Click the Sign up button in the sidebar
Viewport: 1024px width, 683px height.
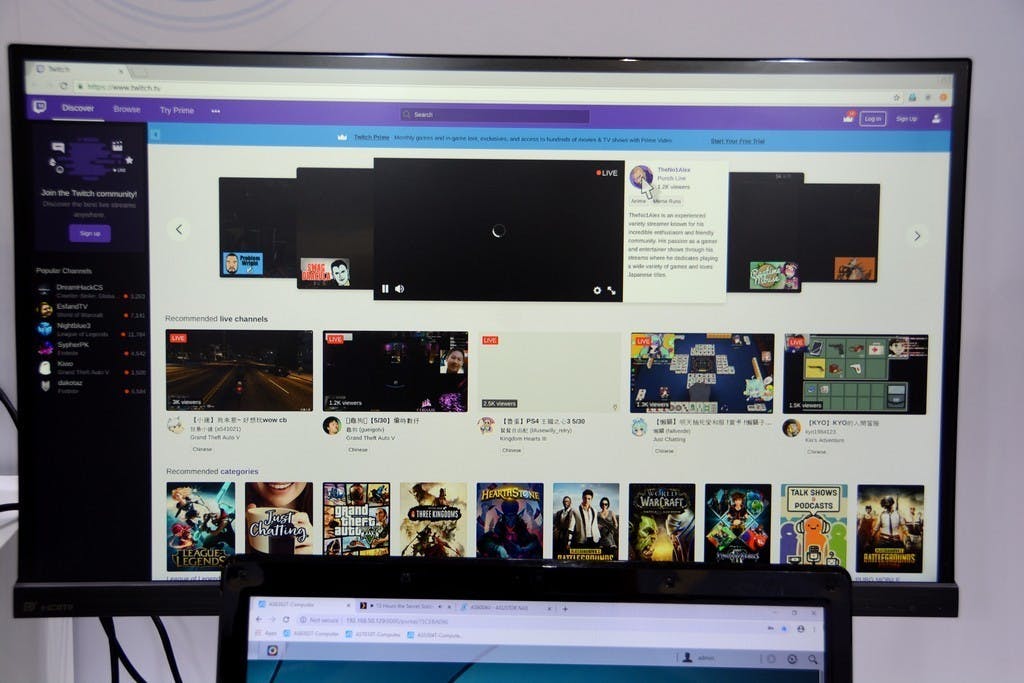pos(90,233)
